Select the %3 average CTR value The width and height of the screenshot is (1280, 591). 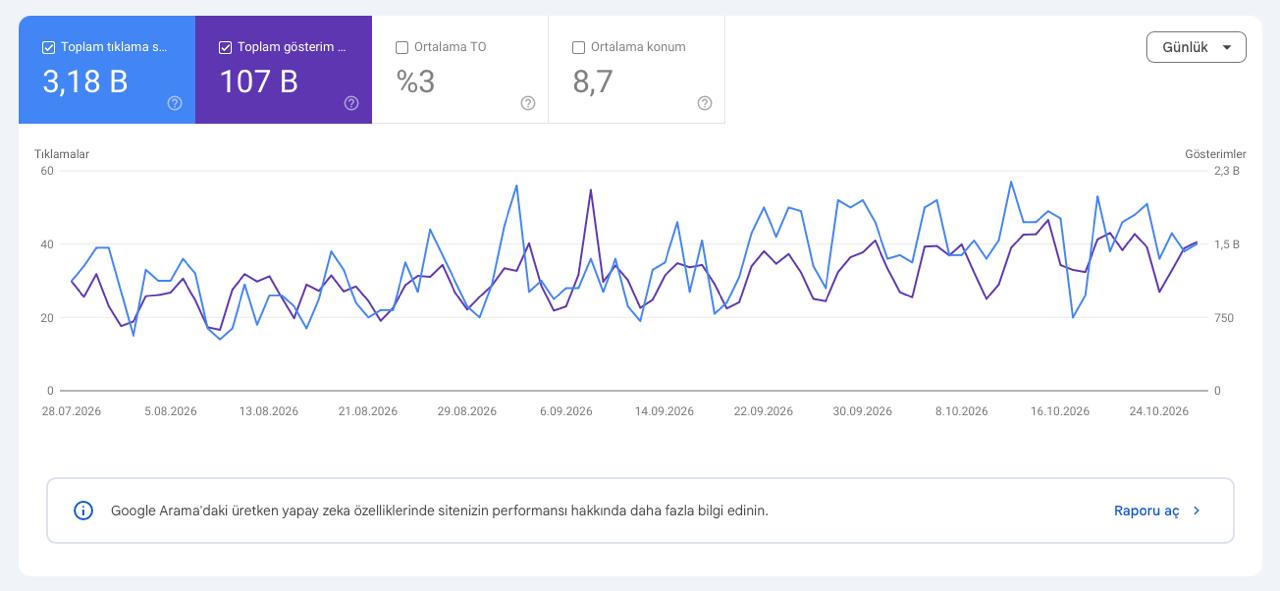[416, 81]
